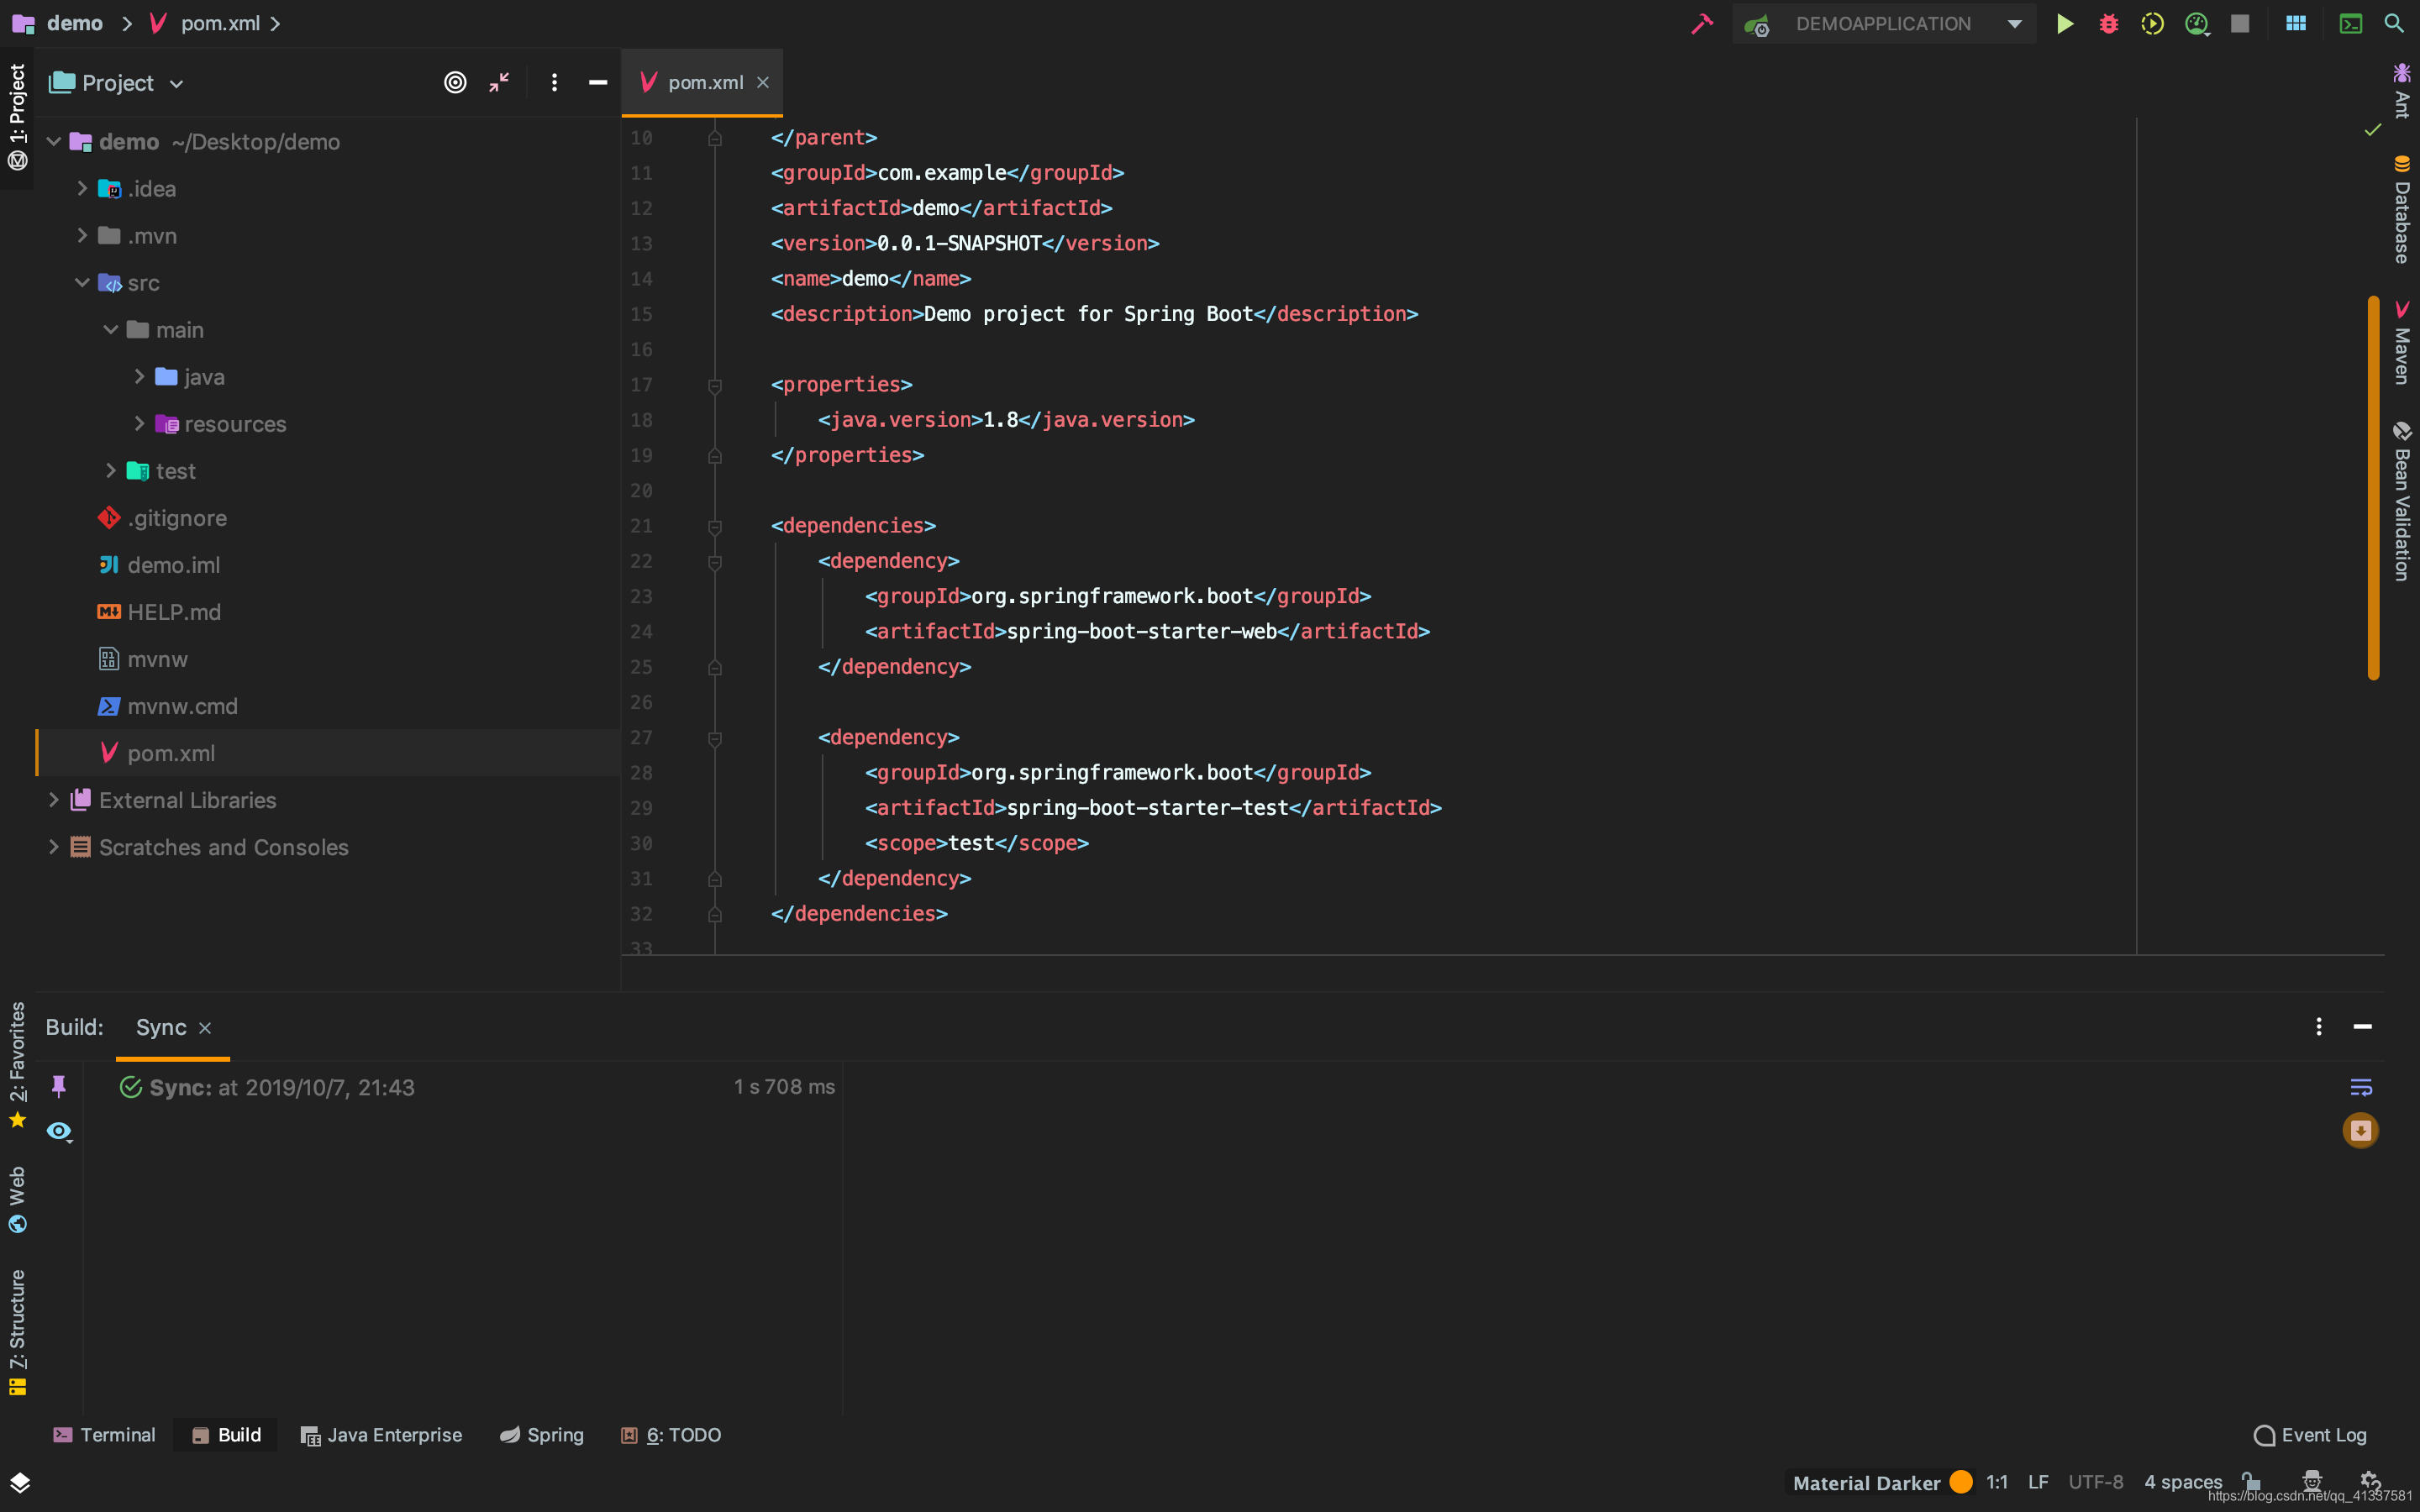Viewport: 2420px width, 1512px height.
Task: Click the Search Everywhere magnifier icon
Action: point(2394,24)
